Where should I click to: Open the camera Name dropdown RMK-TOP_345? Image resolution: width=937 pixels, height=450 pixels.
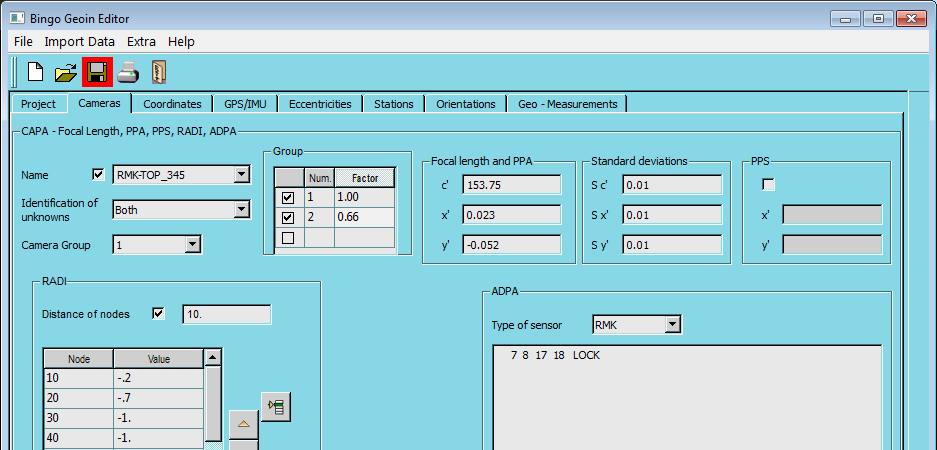pos(241,175)
